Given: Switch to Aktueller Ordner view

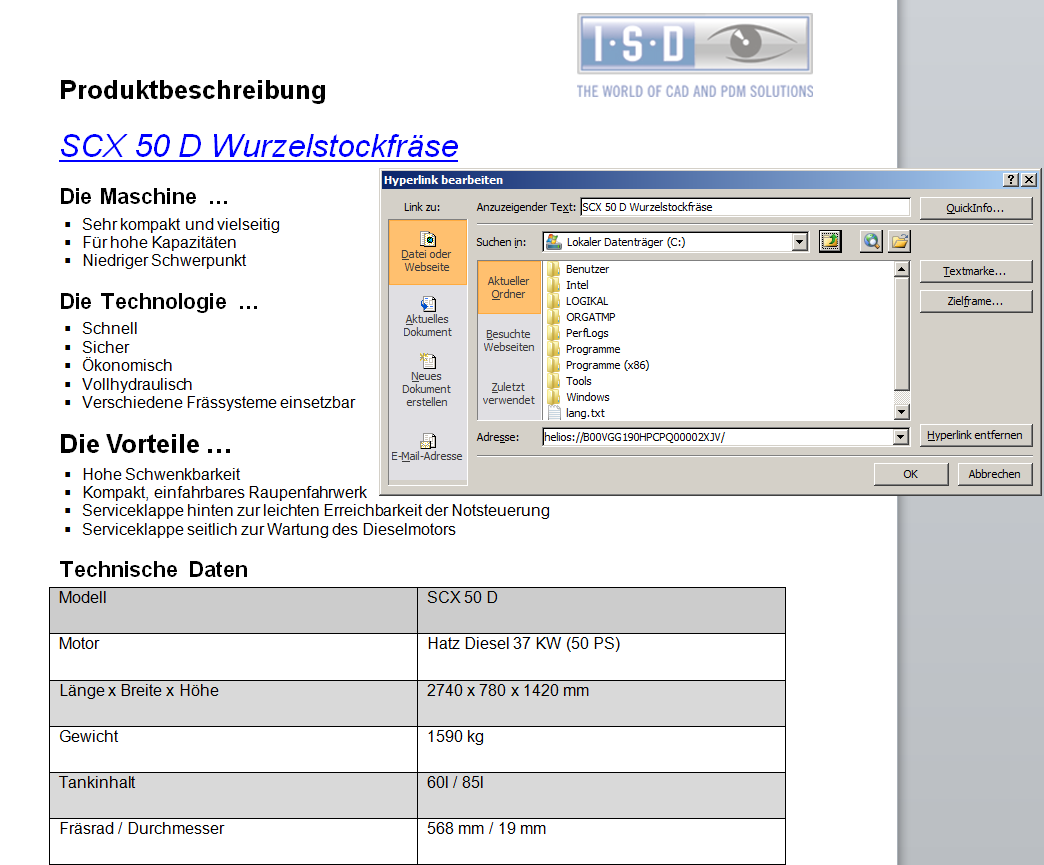Looking at the screenshot, I should point(509,287).
